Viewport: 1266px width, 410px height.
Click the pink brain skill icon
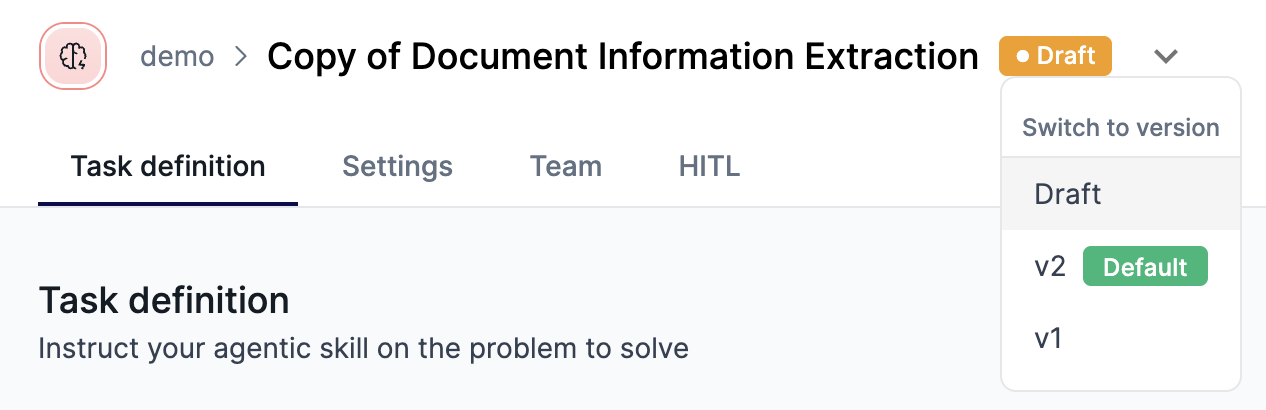click(x=72, y=55)
